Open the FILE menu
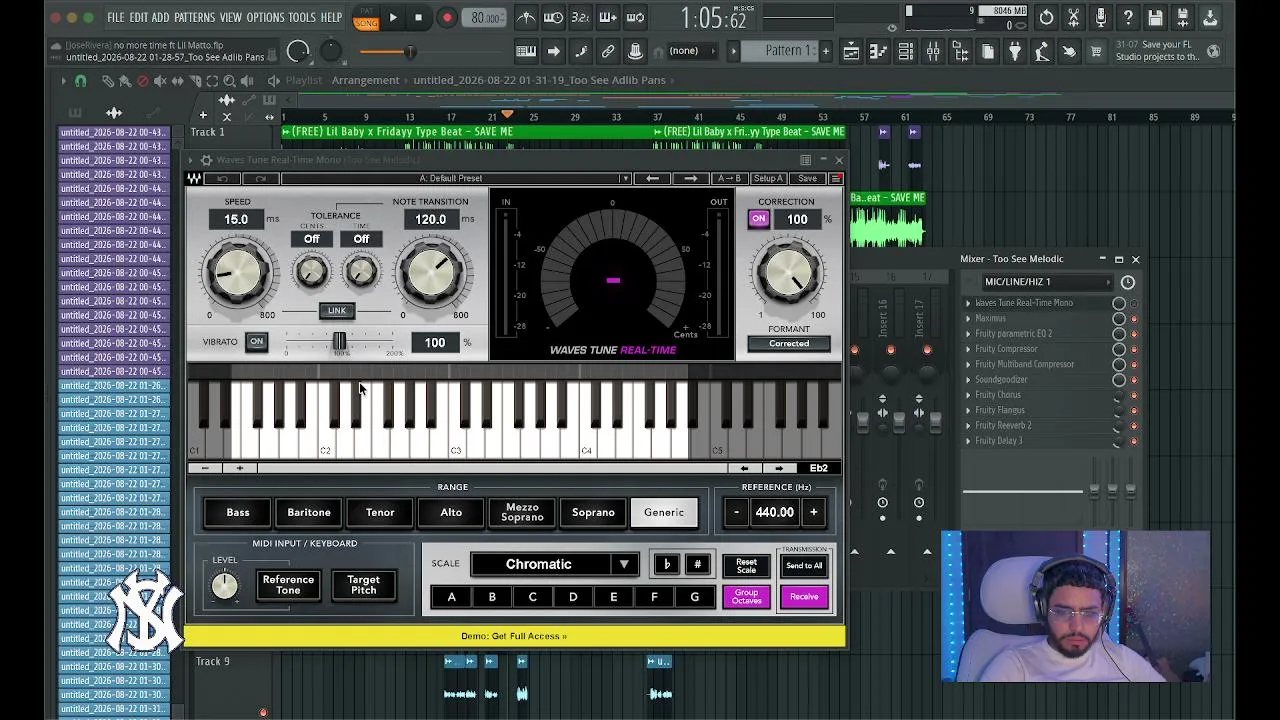The width and height of the screenshot is (1280, 720). pyautogui.click(x=116, y=18)
